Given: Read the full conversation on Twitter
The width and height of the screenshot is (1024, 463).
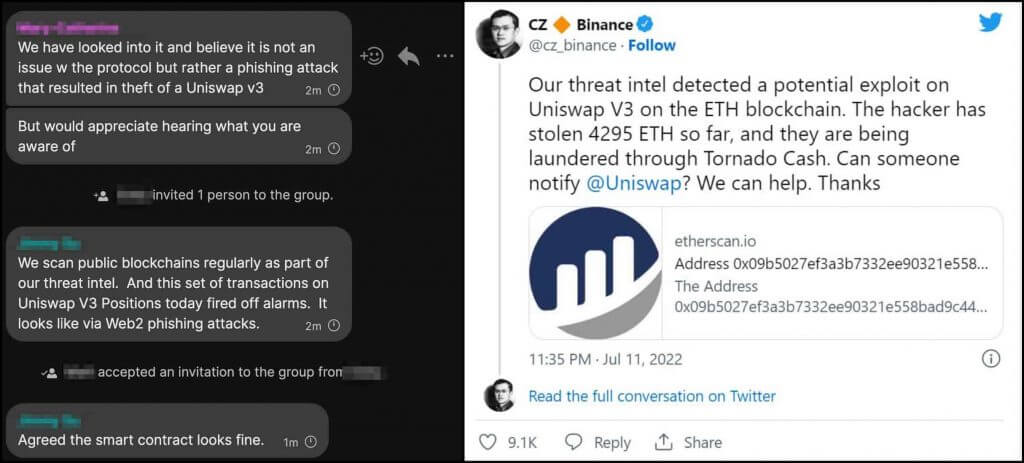Looking at the screenshot, I should point(651,396).
